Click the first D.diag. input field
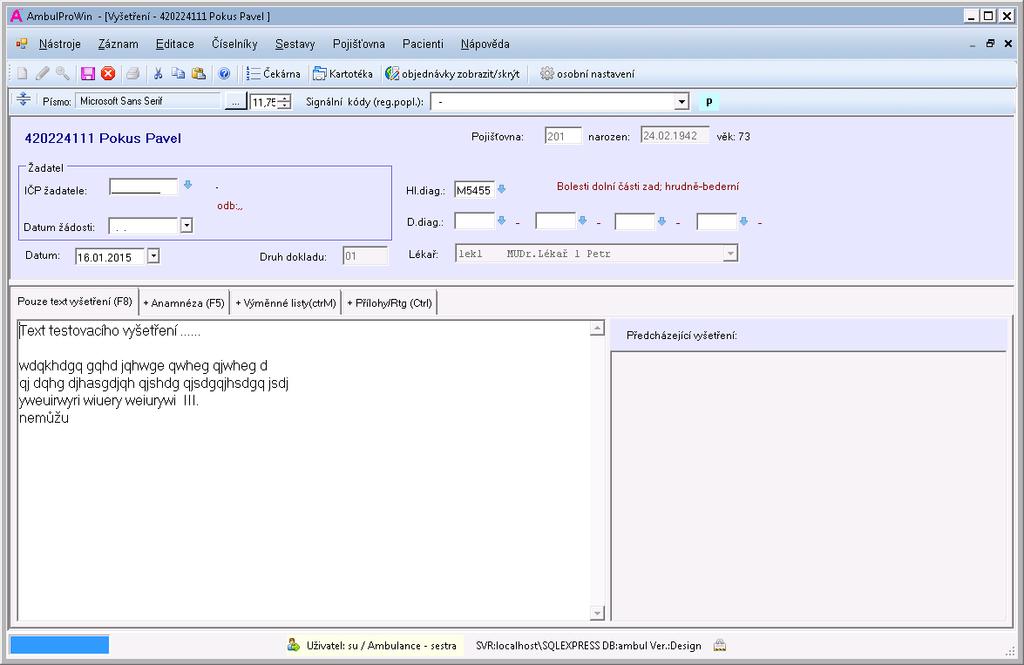1024x665 pixels. [474, 221]
